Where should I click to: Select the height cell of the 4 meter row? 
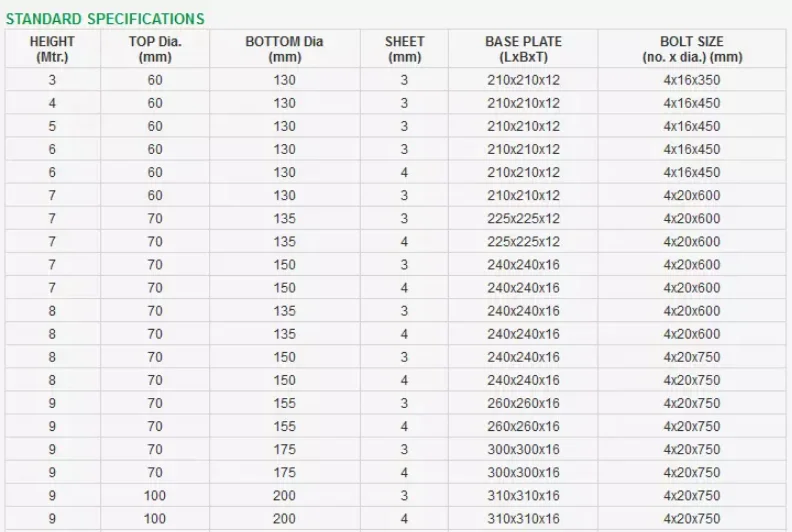[x=52, y=103]
